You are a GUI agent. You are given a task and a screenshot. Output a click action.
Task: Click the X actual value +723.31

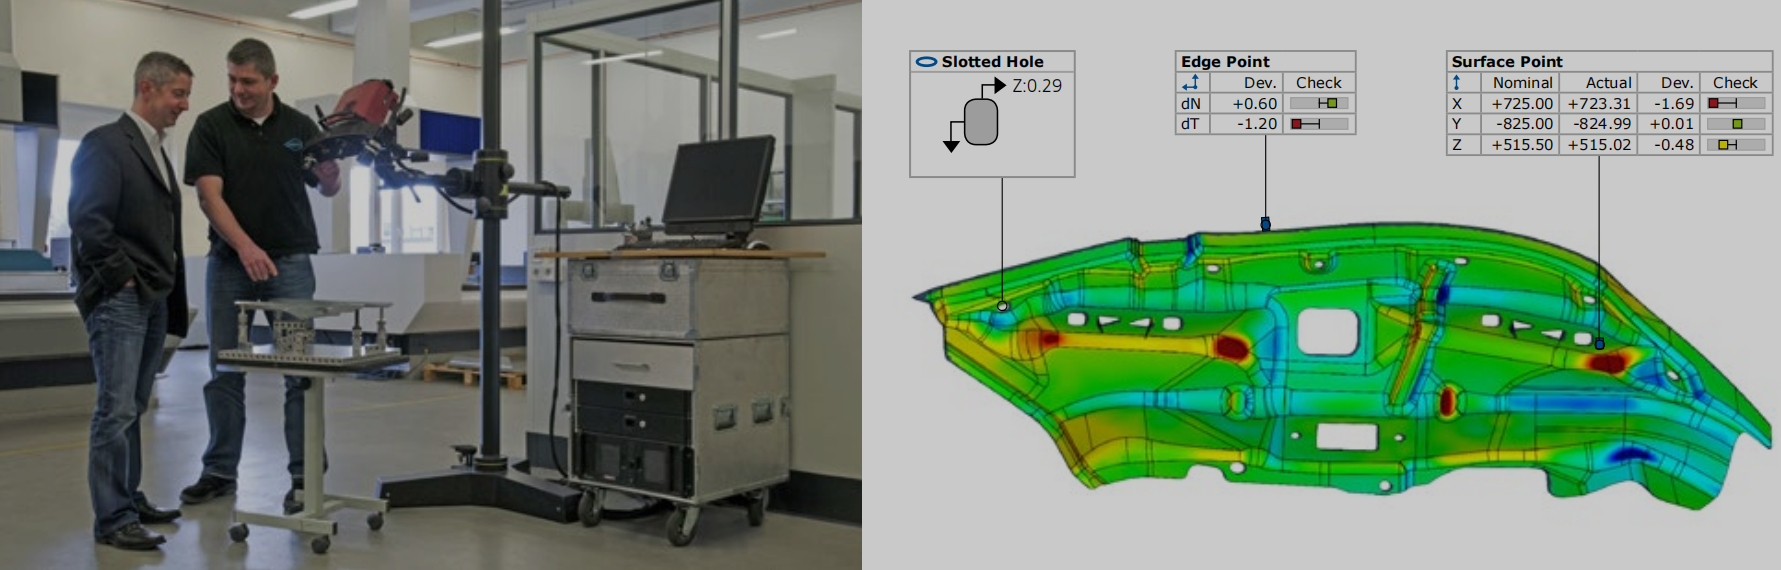coord(1599,104)
